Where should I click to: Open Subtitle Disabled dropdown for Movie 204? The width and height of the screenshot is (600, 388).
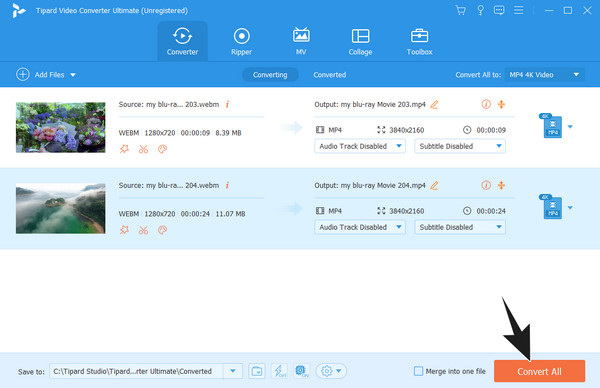point(460,227)
